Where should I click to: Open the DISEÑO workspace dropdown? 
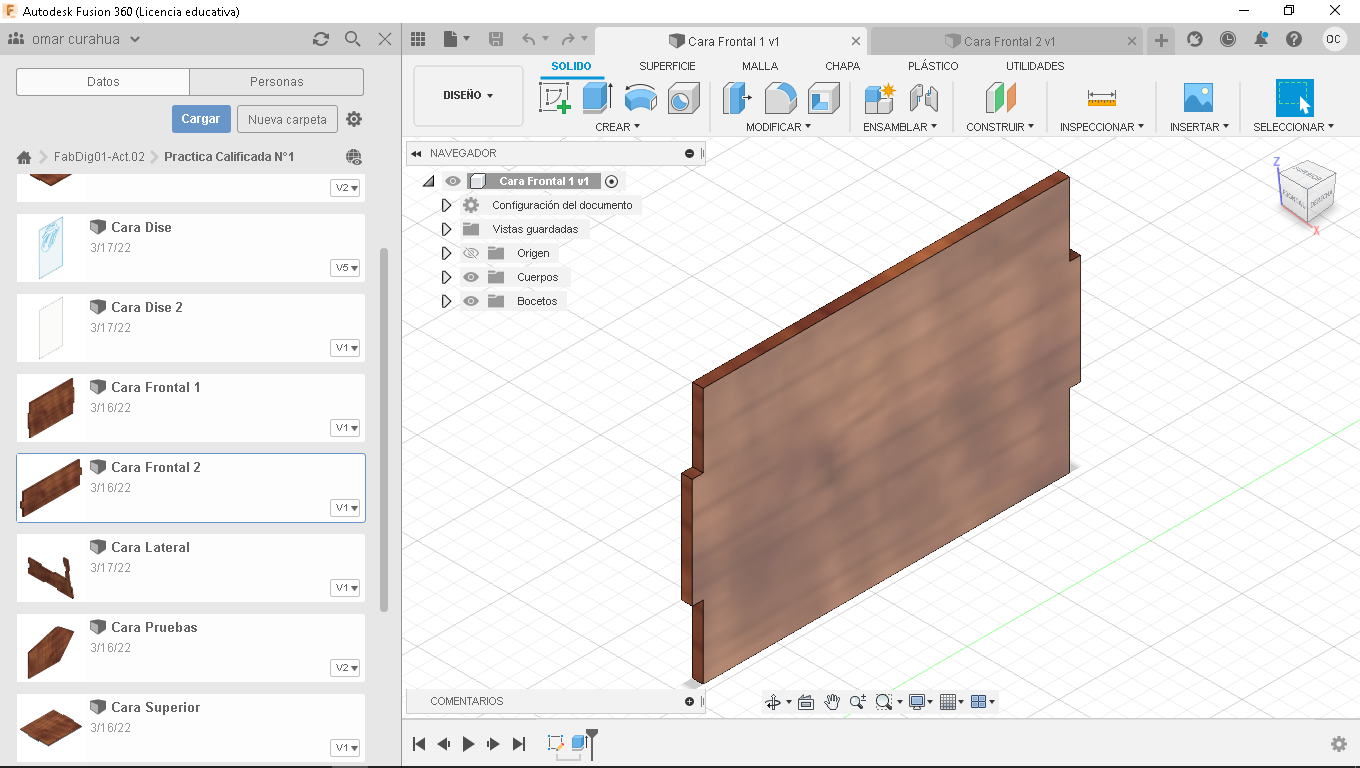tap(468, 96)
